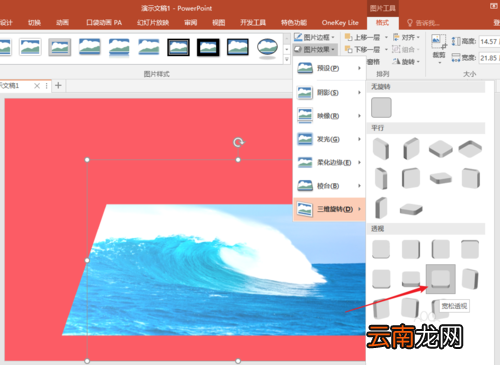Open the 阴影(S) submenu
Viewport: 500px width, 365px height.
tap(329, 92)
